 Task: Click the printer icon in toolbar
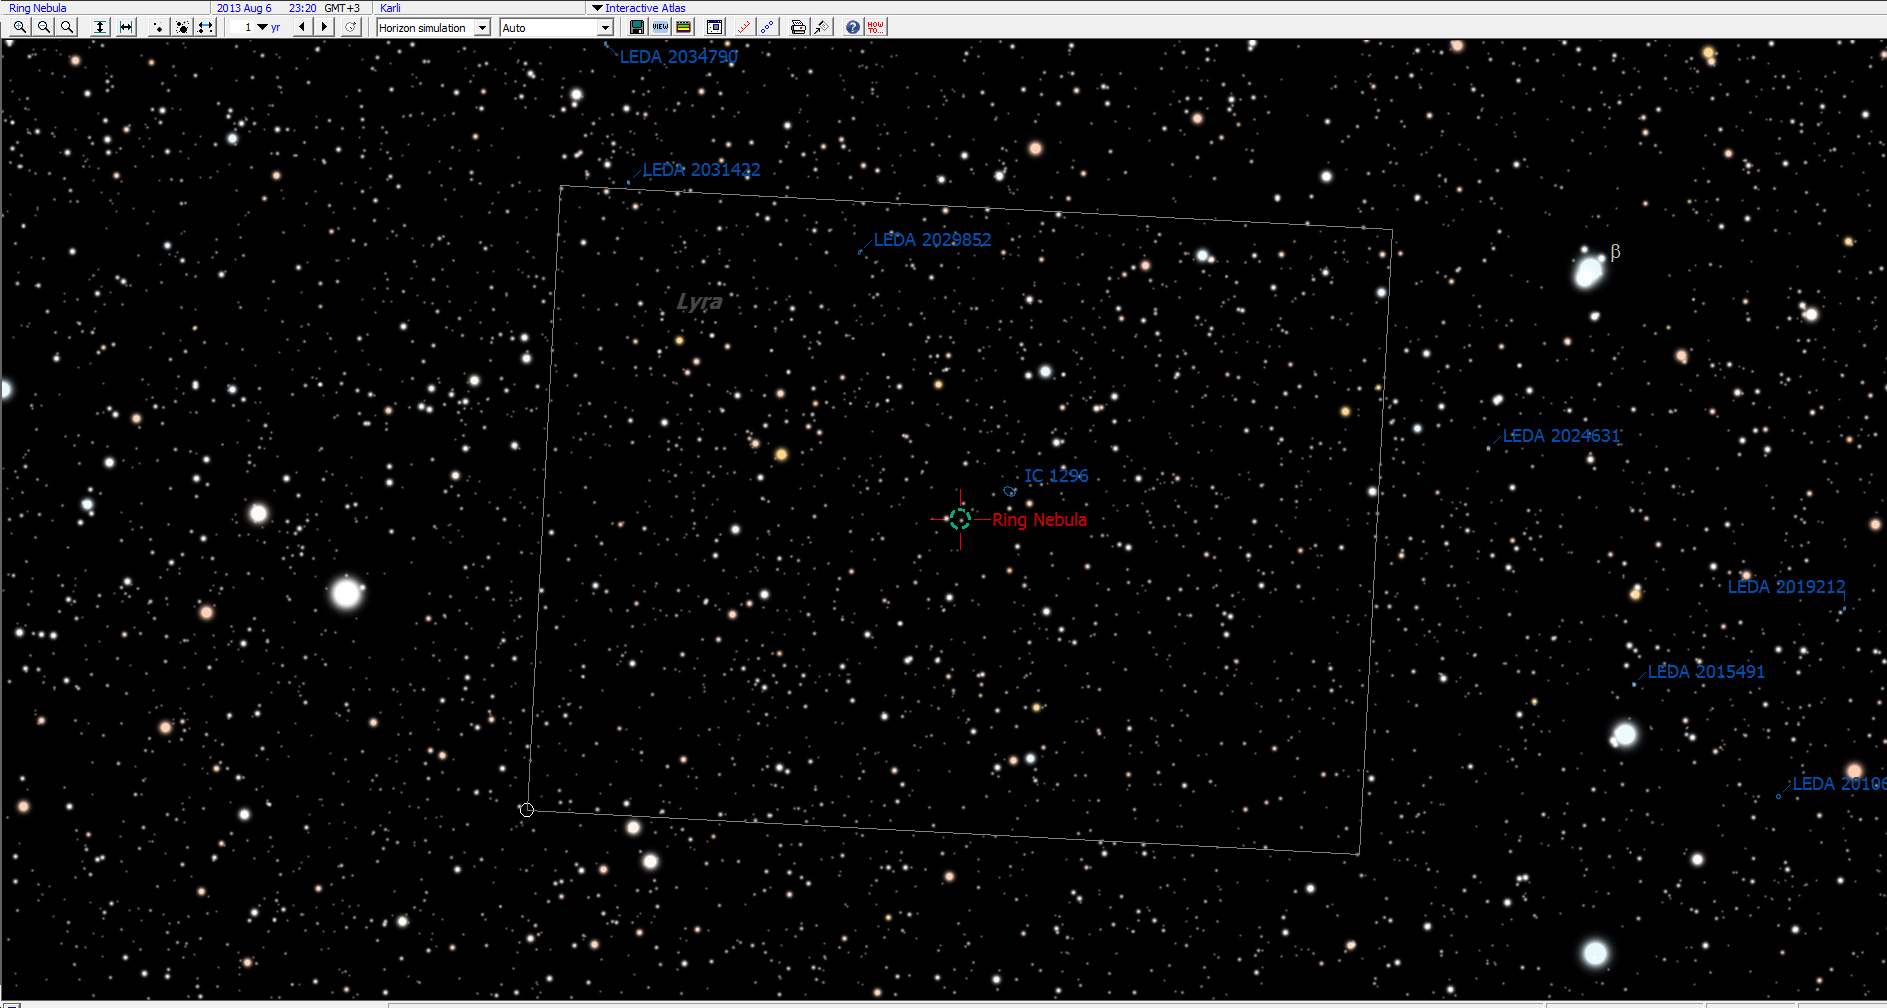797,27
